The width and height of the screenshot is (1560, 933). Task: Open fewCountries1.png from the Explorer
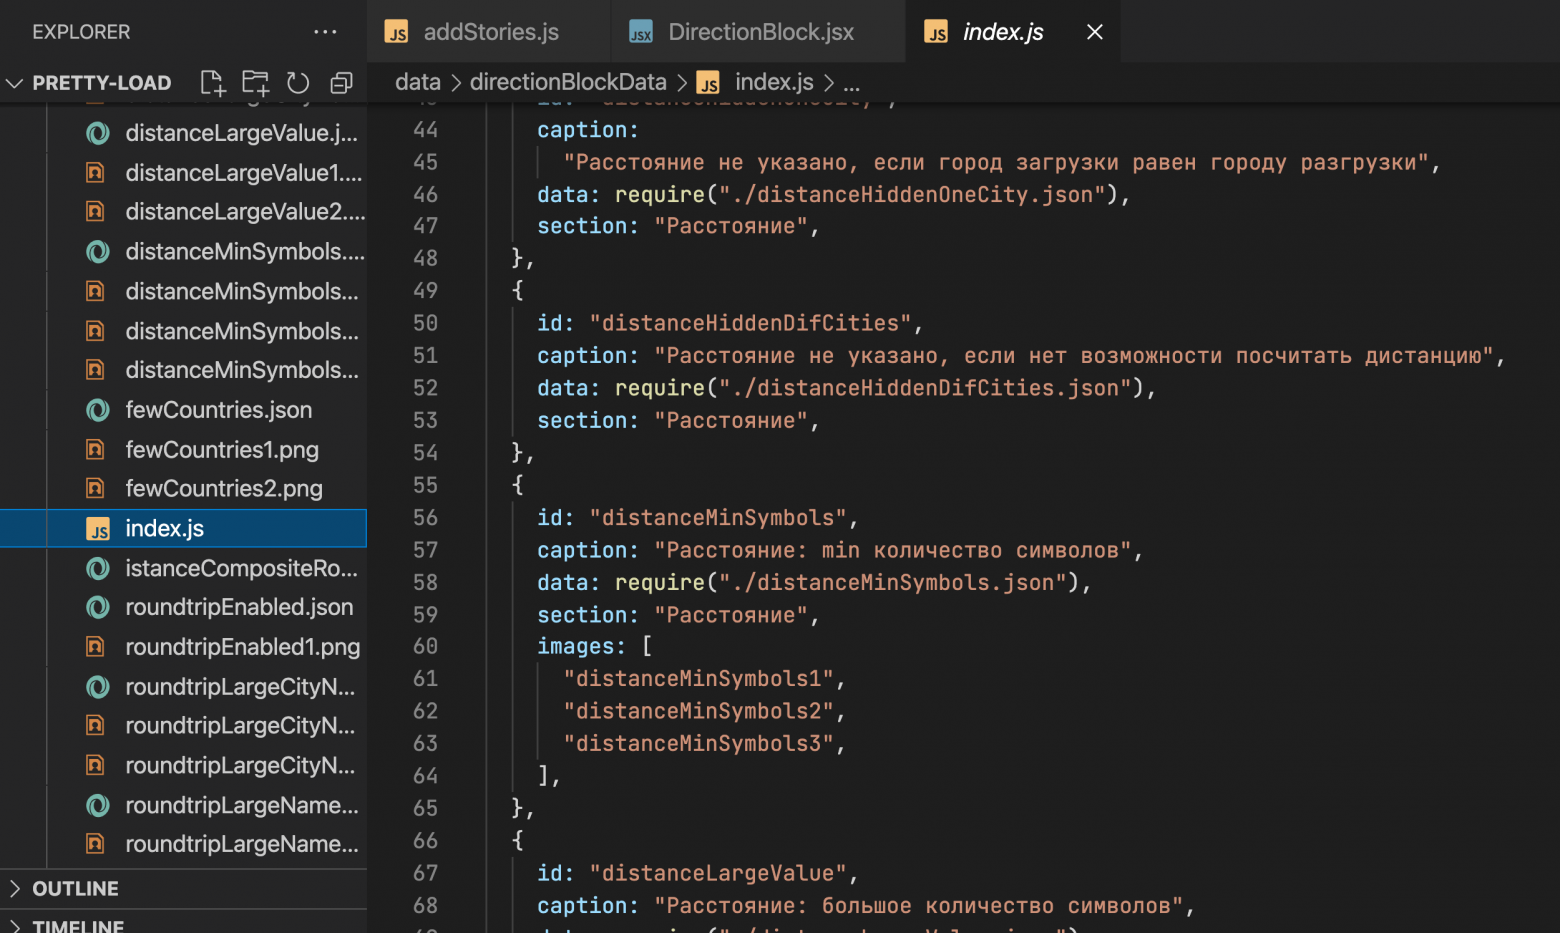(222, 449)
